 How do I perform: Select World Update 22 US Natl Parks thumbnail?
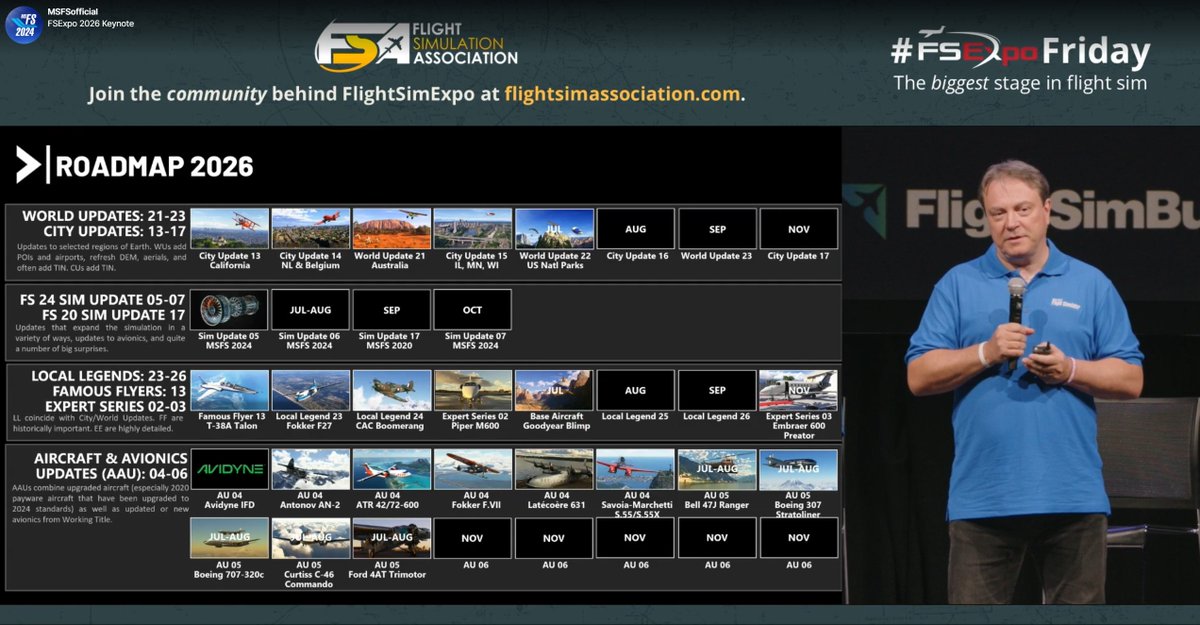(x=555, y=228)
